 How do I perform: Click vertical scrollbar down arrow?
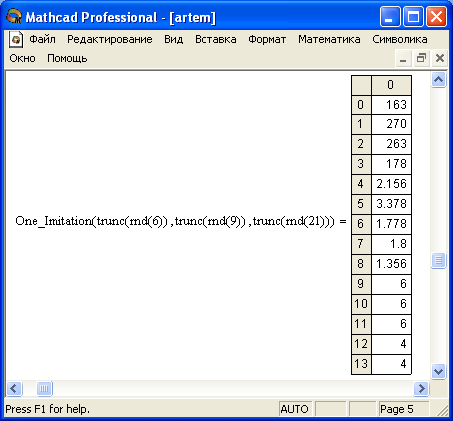click(x=438, y=371)
